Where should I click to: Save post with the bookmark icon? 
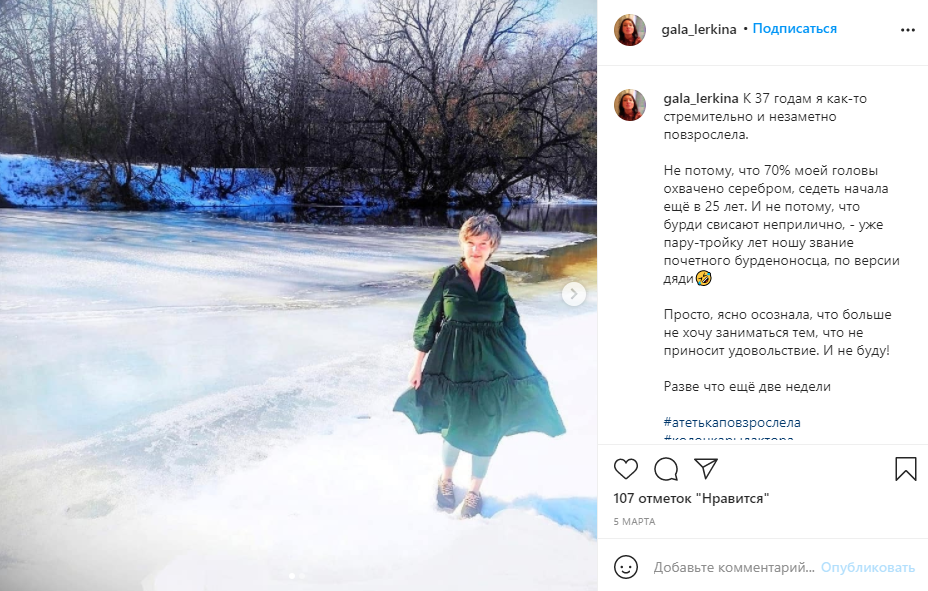(906, 469)
